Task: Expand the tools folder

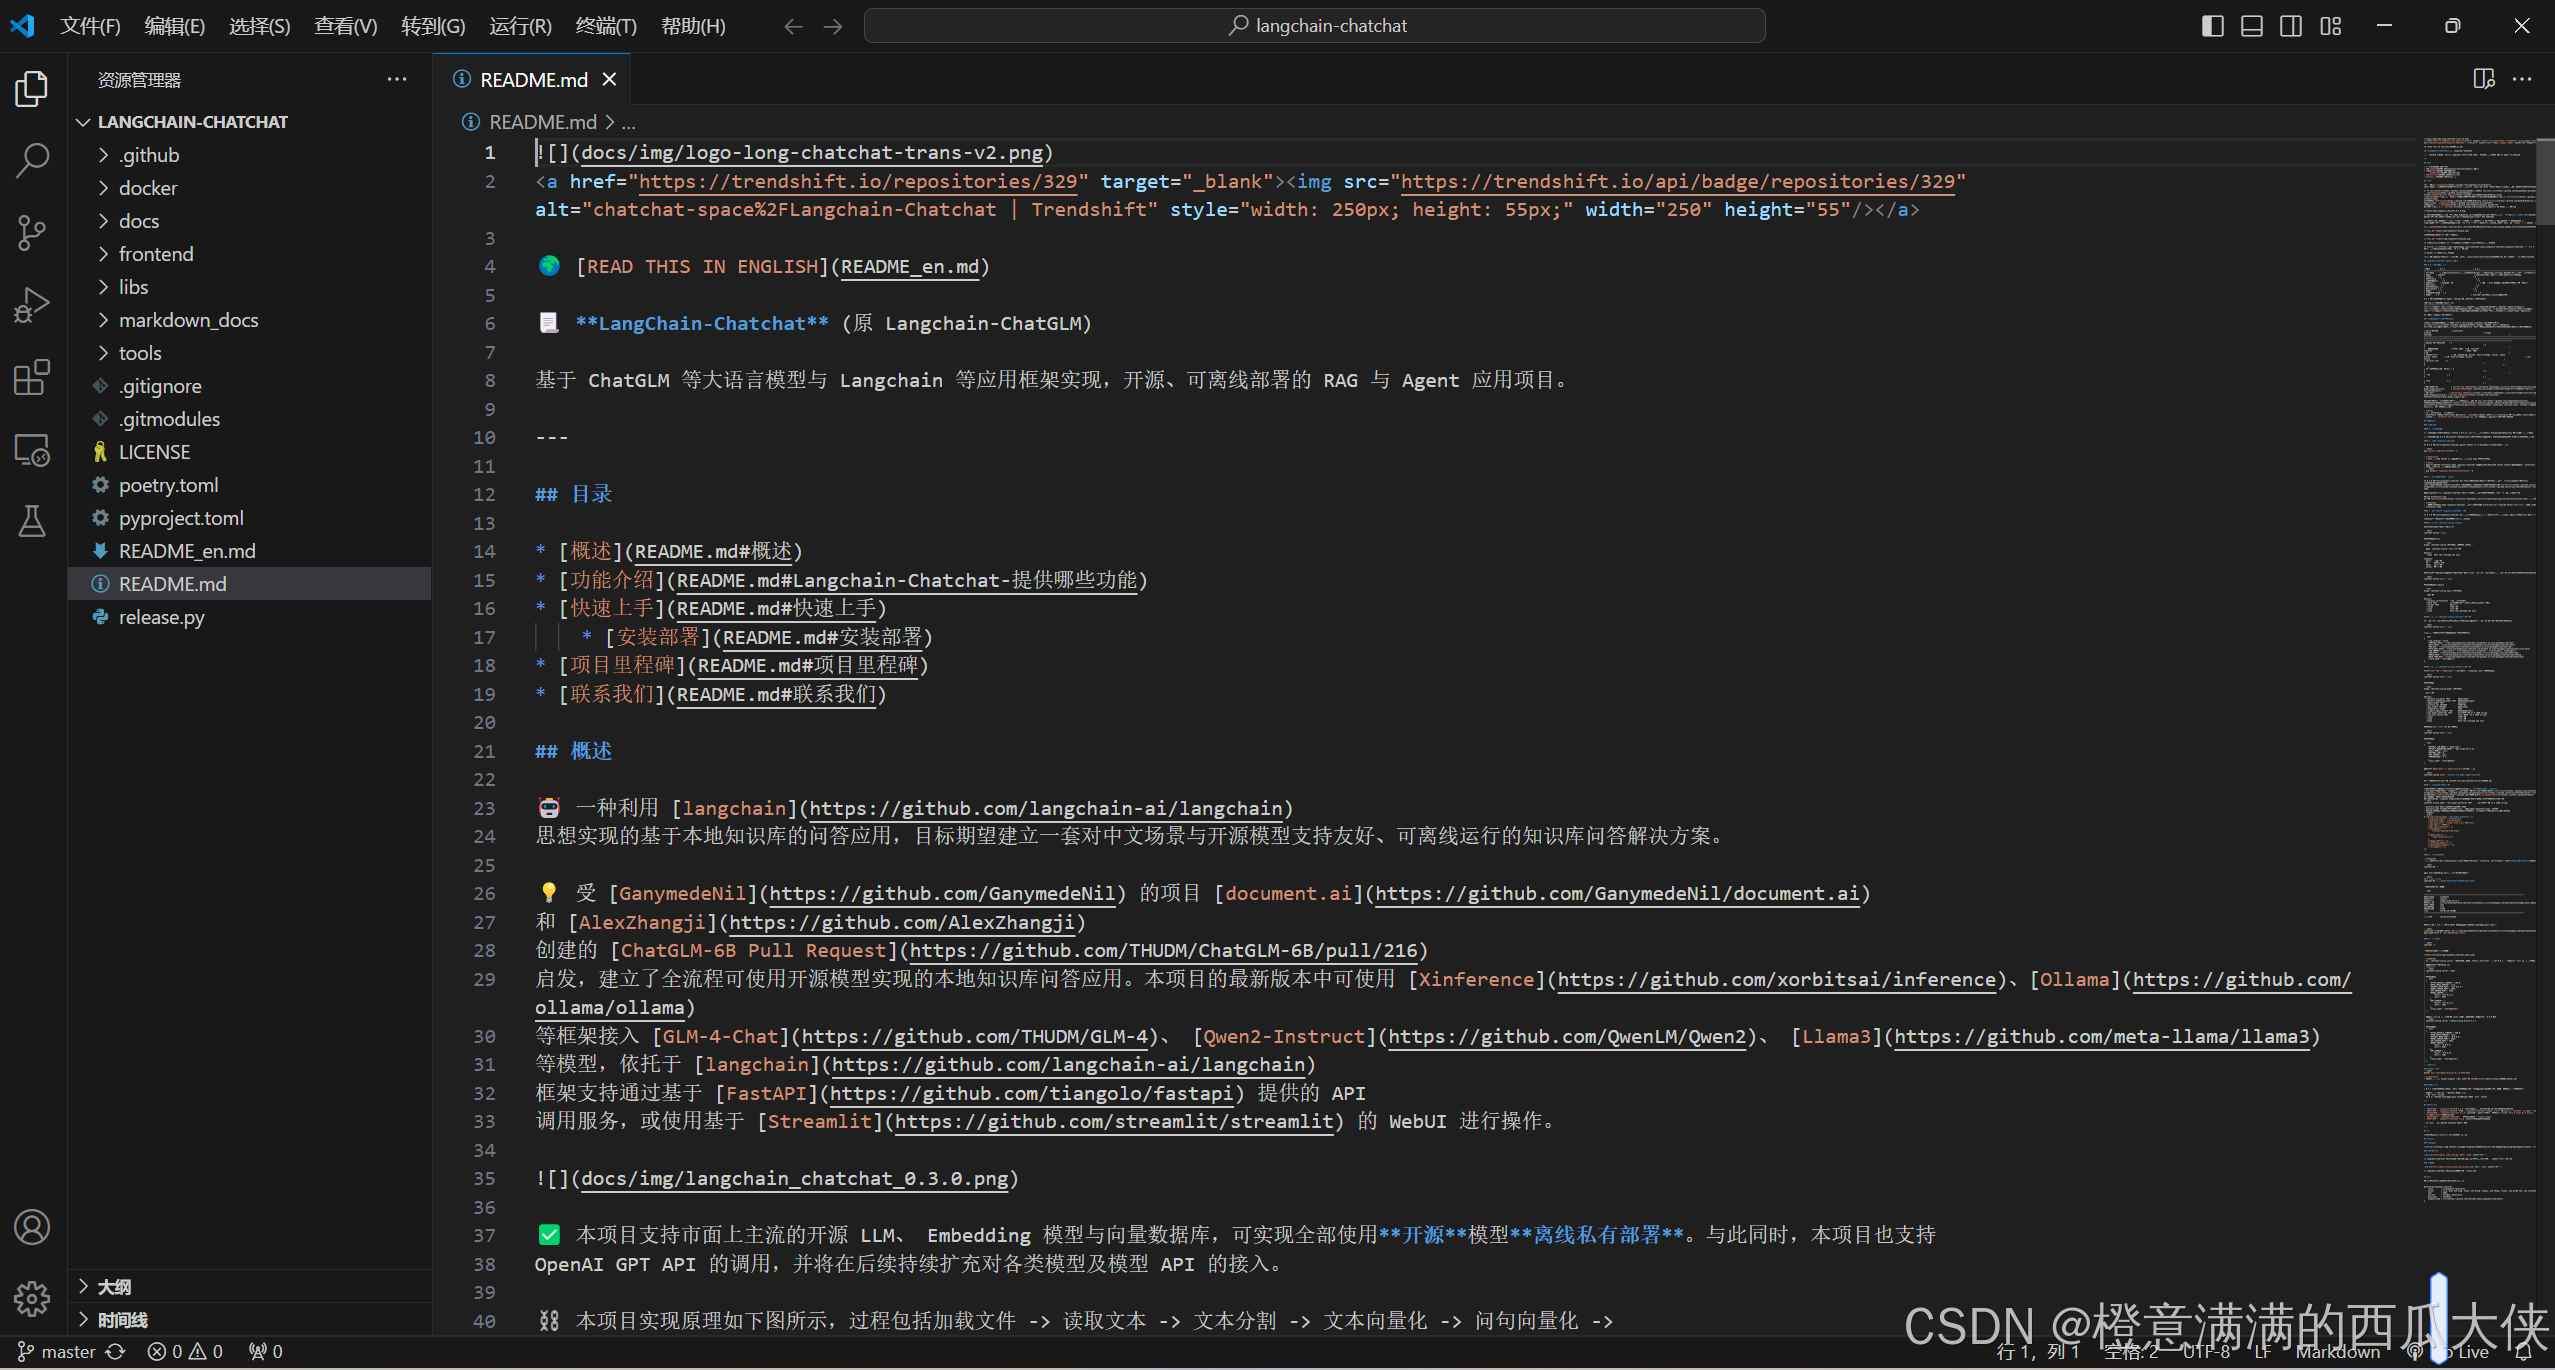Action: (250, 353)
